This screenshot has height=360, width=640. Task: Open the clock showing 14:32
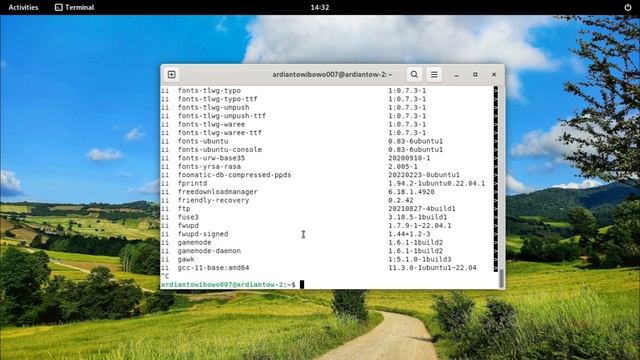pos(320,7)
